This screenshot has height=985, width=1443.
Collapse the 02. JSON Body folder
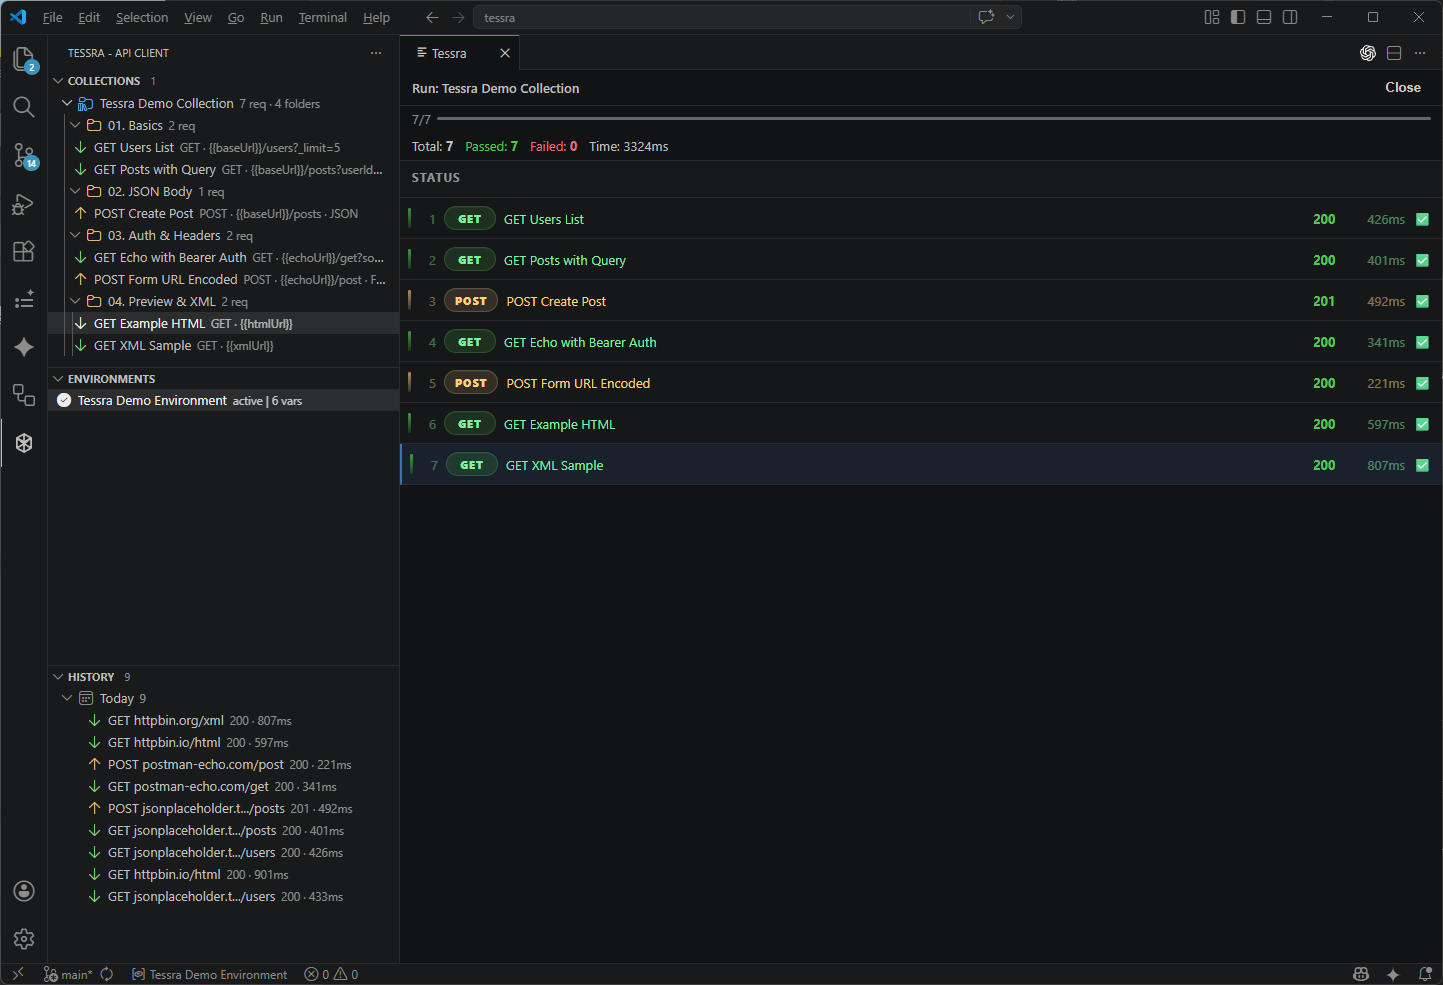click(x=75, y=191)
